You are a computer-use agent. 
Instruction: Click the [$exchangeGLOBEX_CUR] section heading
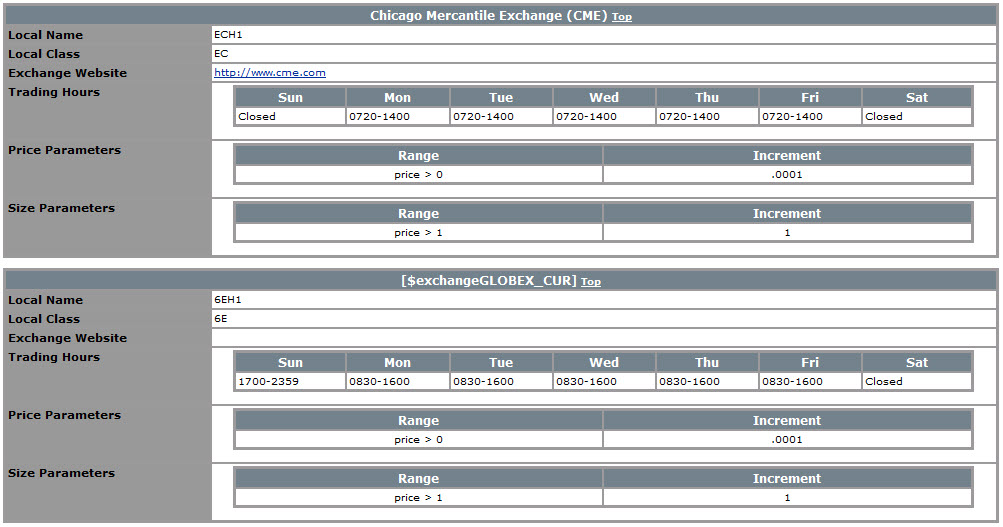pyautogui.click(x=489, y=281)
